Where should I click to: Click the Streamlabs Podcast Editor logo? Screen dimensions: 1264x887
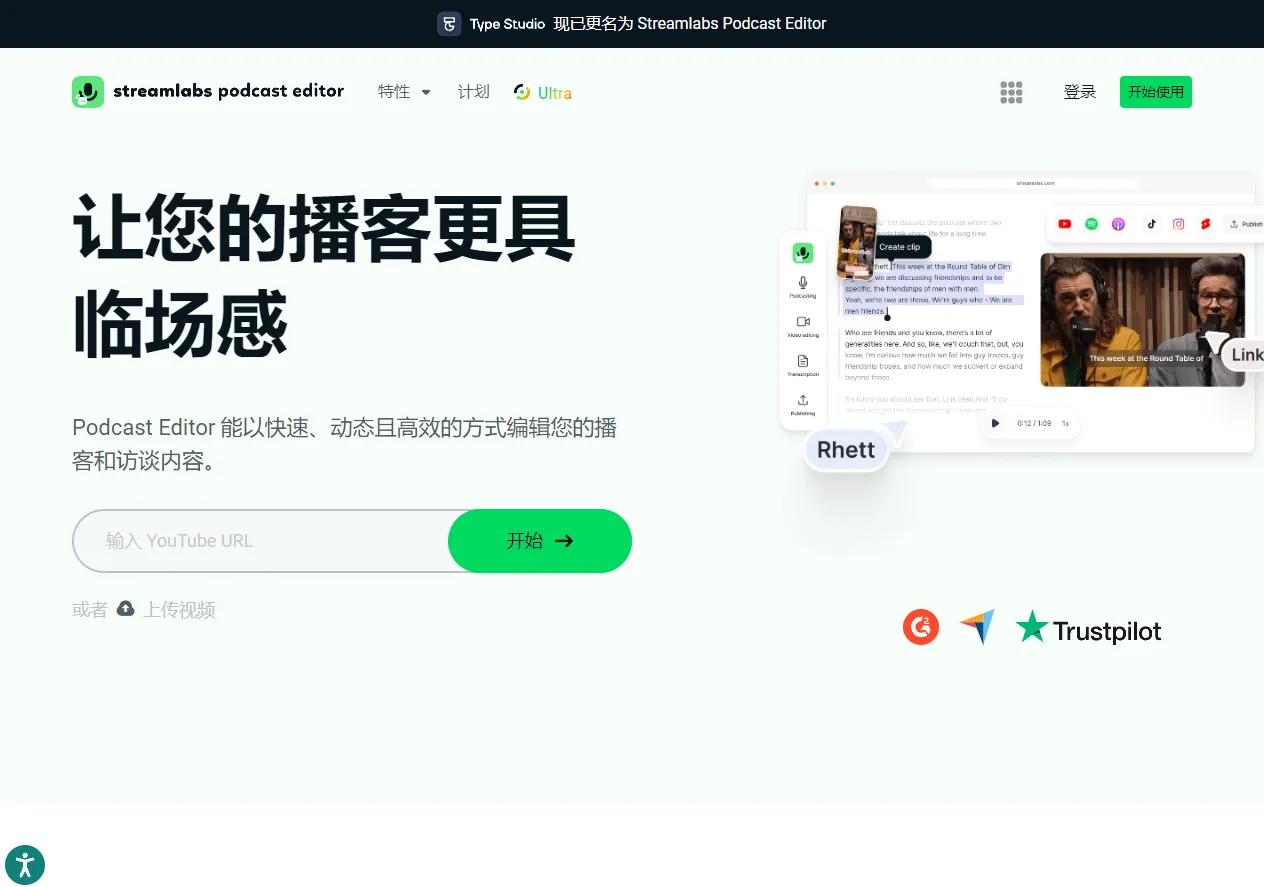click(x=208, y=92)
